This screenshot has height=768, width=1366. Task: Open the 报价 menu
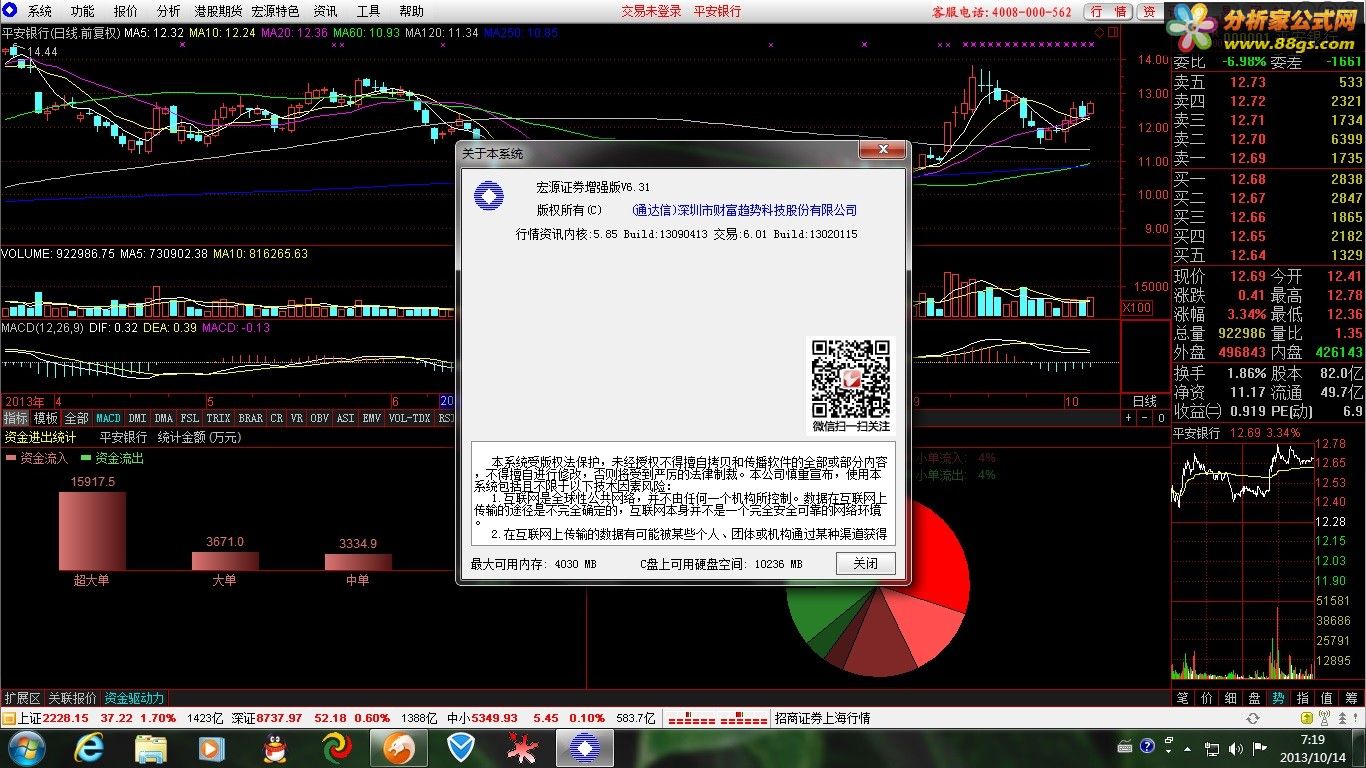coord(126,11)
